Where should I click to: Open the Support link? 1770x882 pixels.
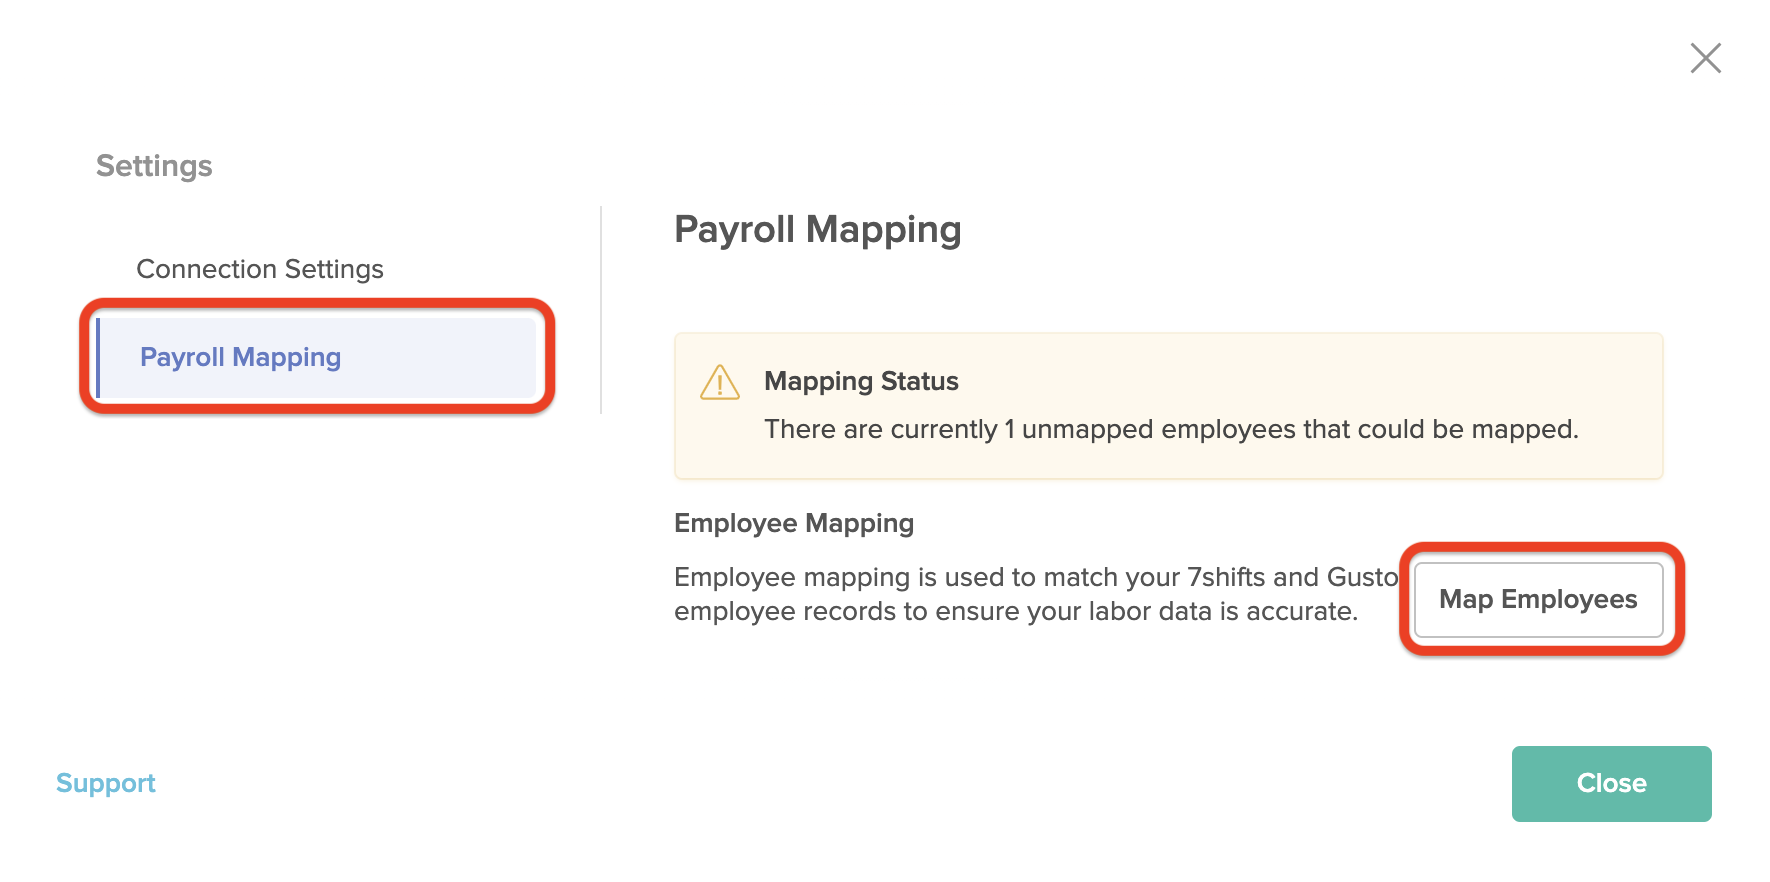click(106, 783)
